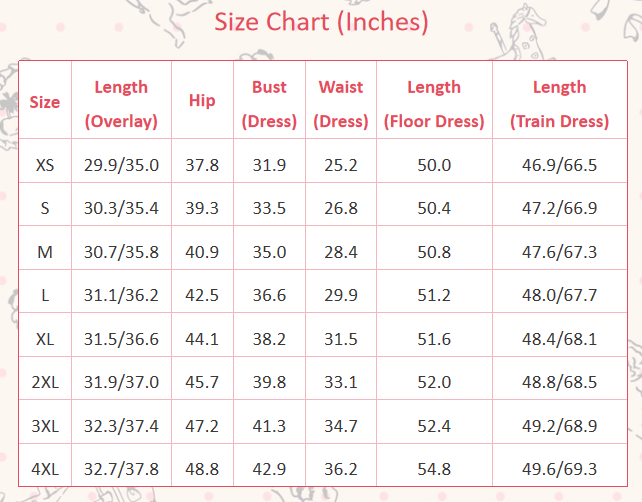642x502 pixels.
Task: Click the 3XL size row label
Action: pyautogui.click(x=45, y=426)
